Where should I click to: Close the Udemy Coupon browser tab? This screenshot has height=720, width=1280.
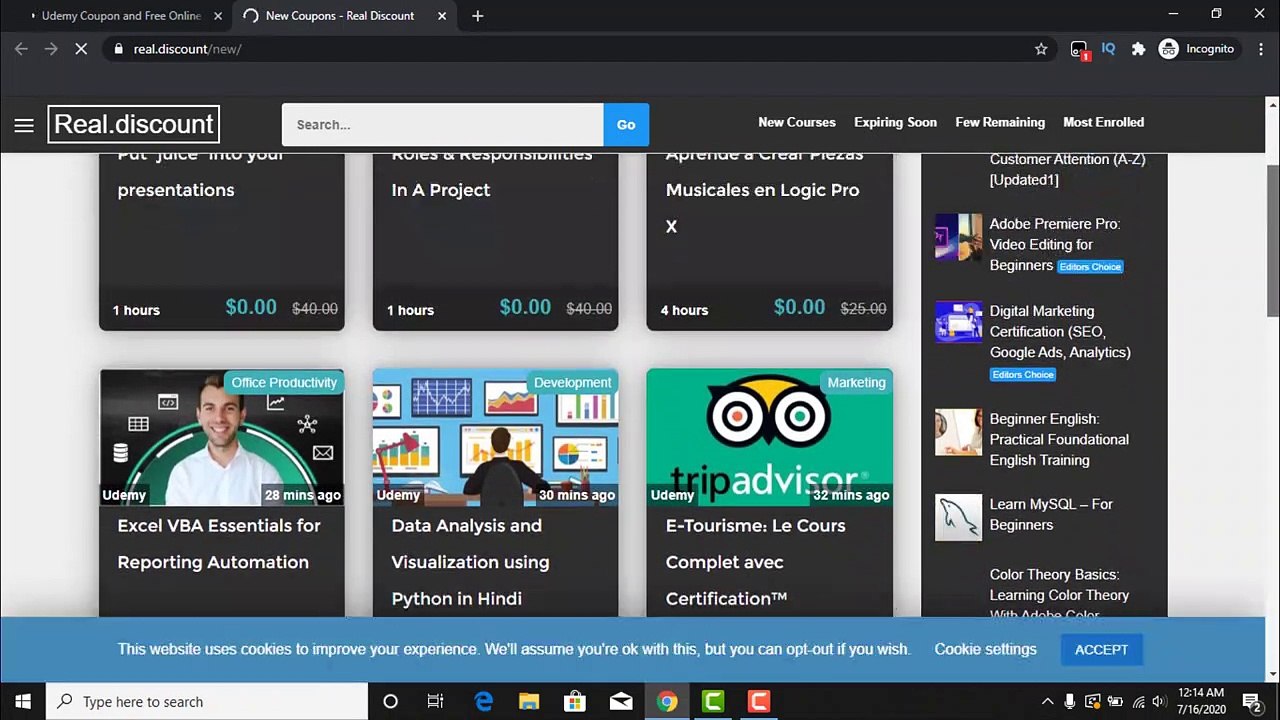(x=218, y=16)
